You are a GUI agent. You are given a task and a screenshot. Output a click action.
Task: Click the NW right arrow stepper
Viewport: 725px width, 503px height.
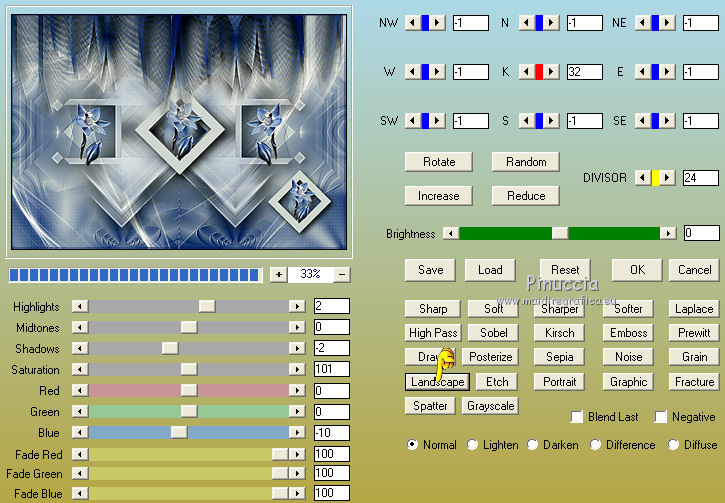tap(437, 23)
